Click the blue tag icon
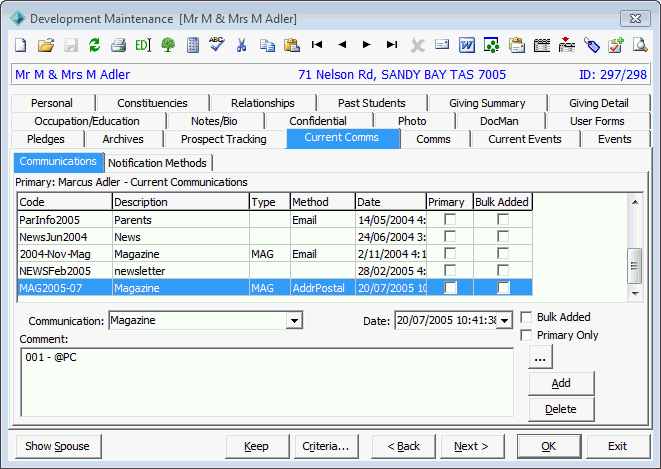 (x=591, y=45)
